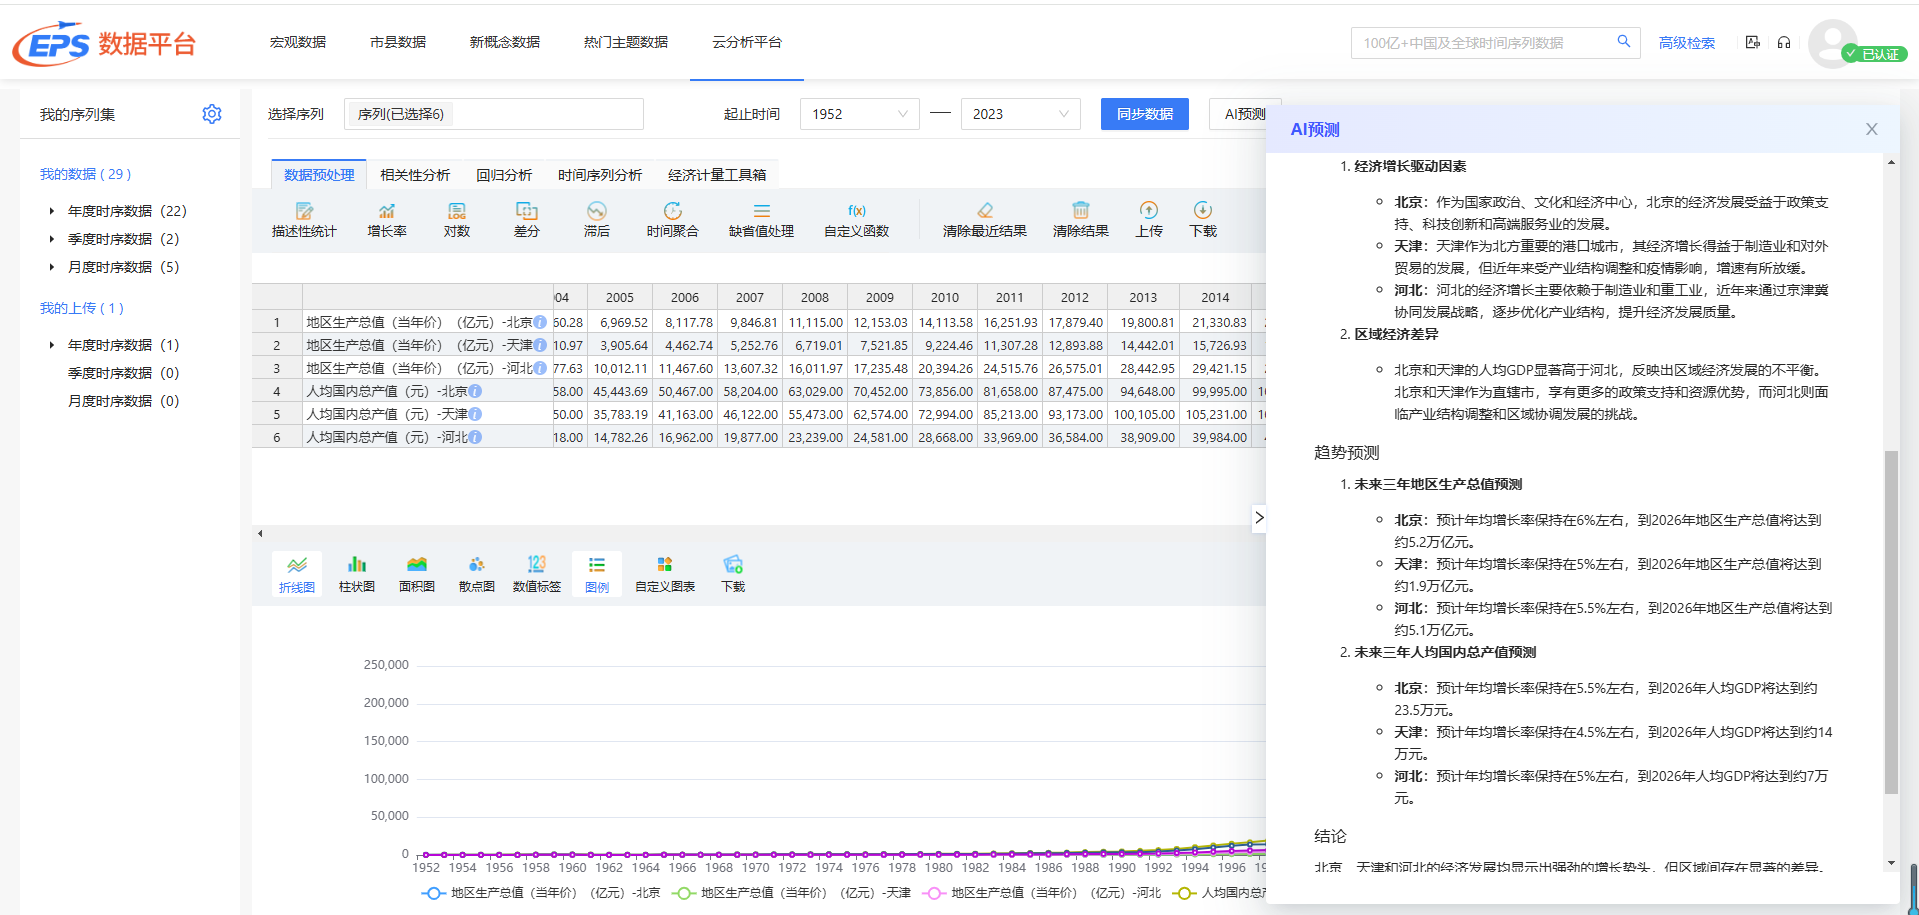1919x915 pixels.
Task: Select the 折线图 line chart type
Action: point(297,574)
